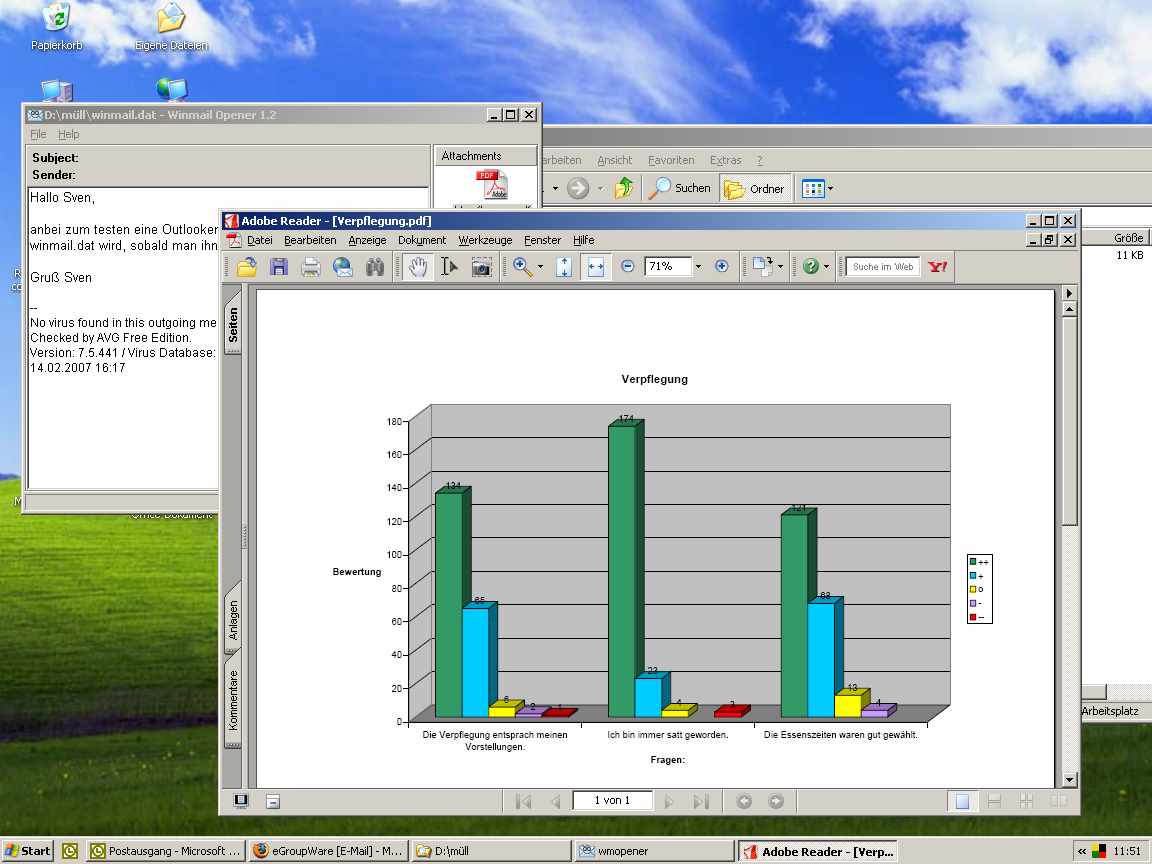Toggle Fit Width page view
1152x864 pixels.
point(596,267)
